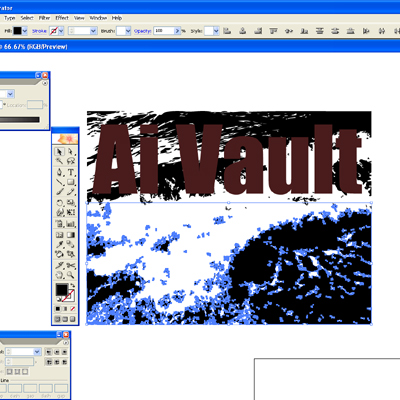Activate the Hand tool
This screenshot has height=400, width=400.
(x=59, y=275)
